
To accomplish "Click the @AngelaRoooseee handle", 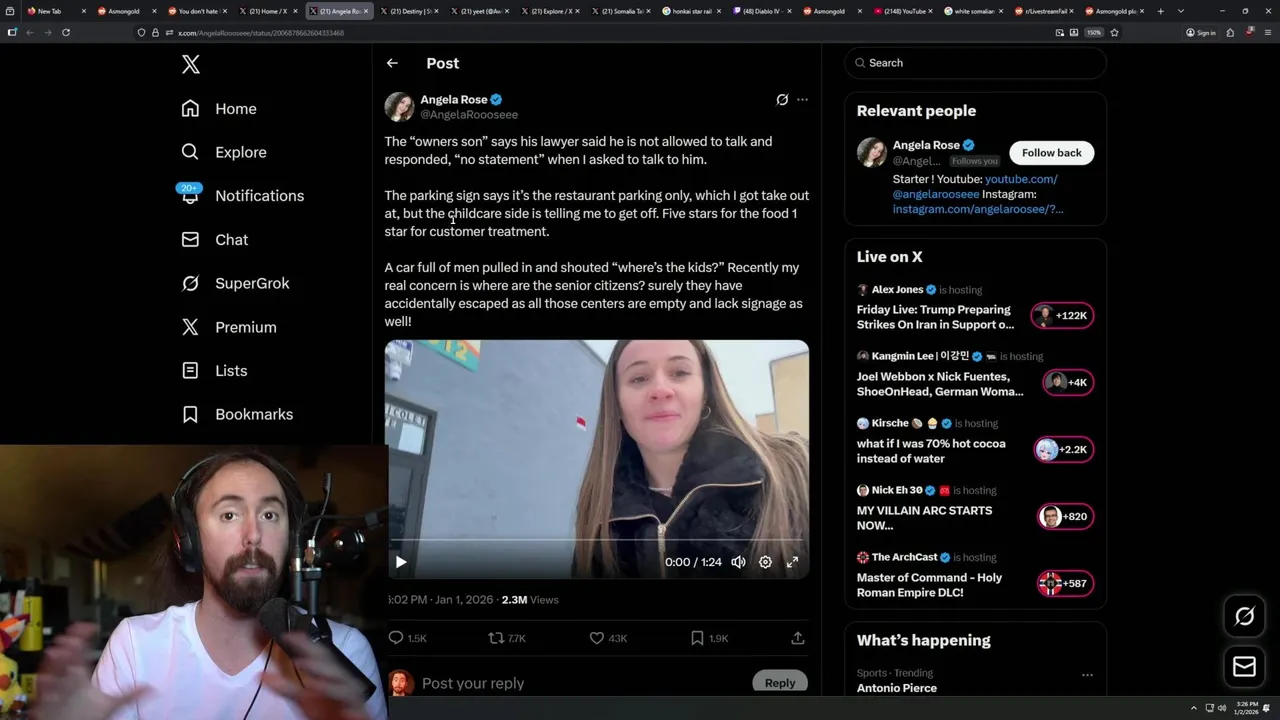I will point(469,115).
